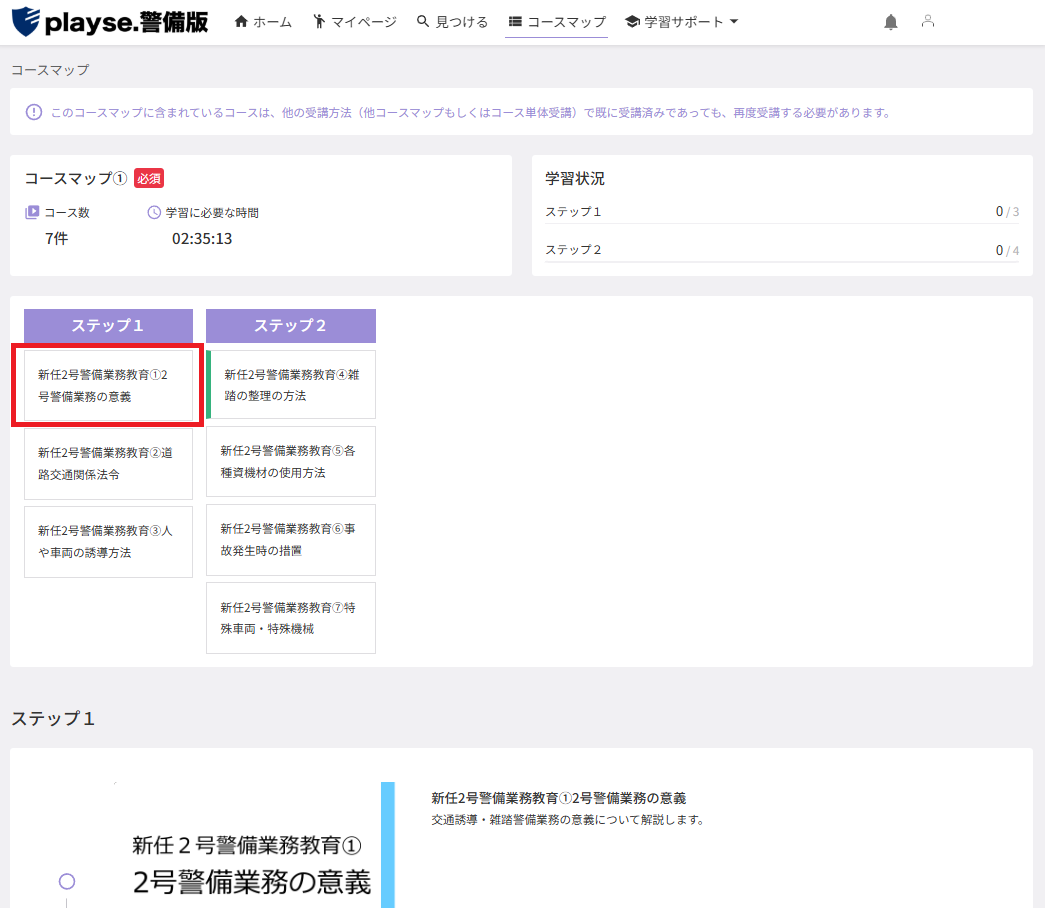The image size is (1045, 908).
Task: Expand the 学習サポート dropdown arrow
Action: [x=734, y=21]
